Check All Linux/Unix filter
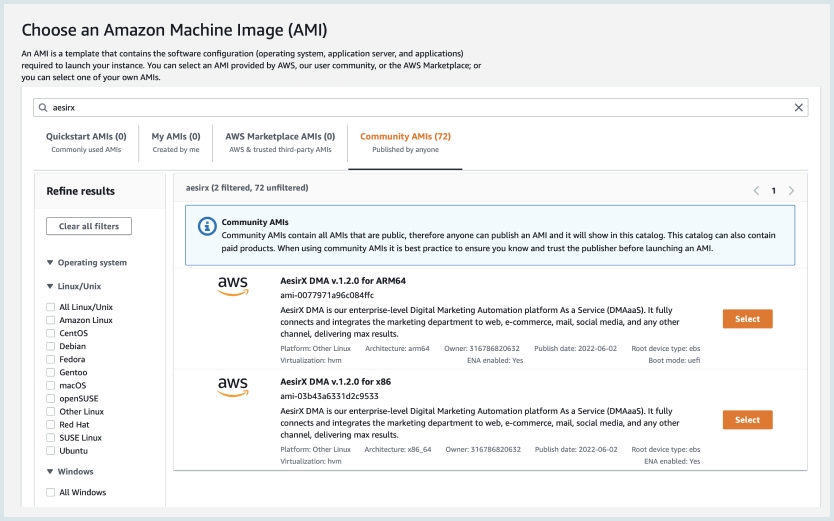 [x=51, y=307]
